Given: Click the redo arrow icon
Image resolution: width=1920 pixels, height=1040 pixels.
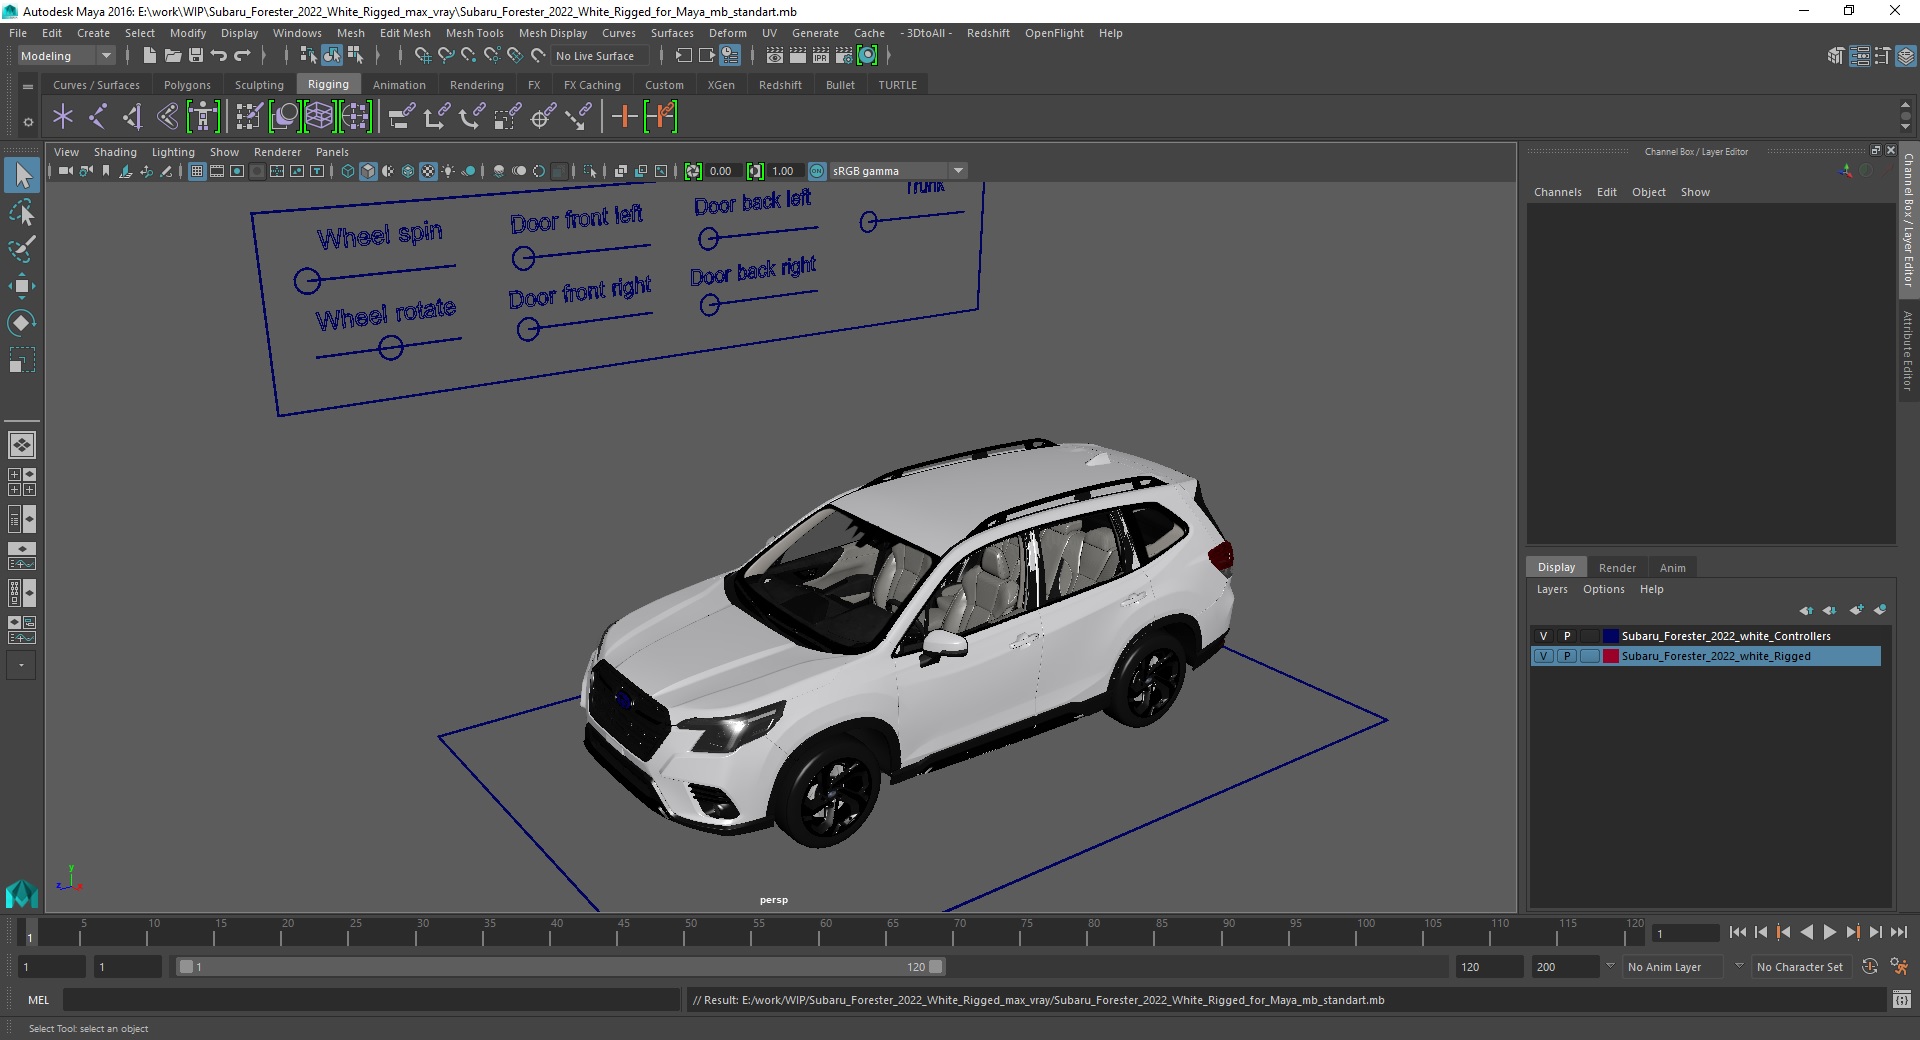Looking at the screenshot, I should (242, 56).
